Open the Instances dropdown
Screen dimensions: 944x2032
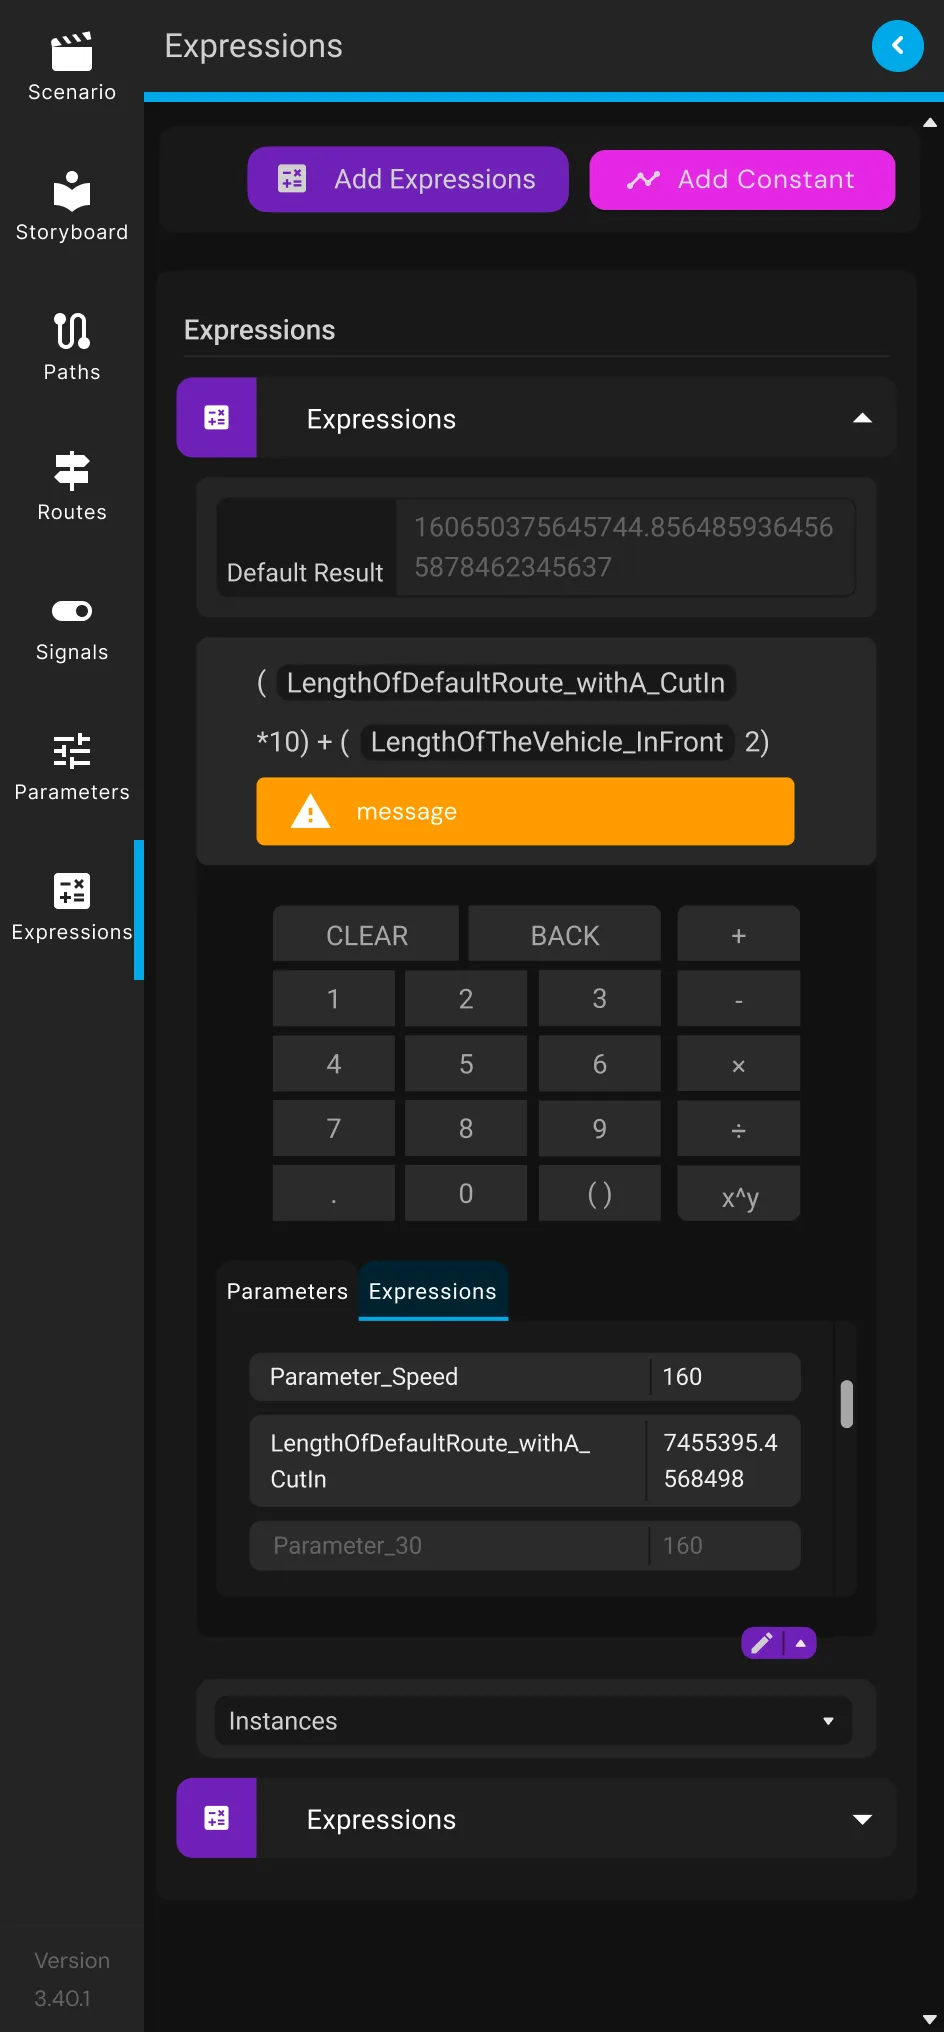click(534, 1721)
